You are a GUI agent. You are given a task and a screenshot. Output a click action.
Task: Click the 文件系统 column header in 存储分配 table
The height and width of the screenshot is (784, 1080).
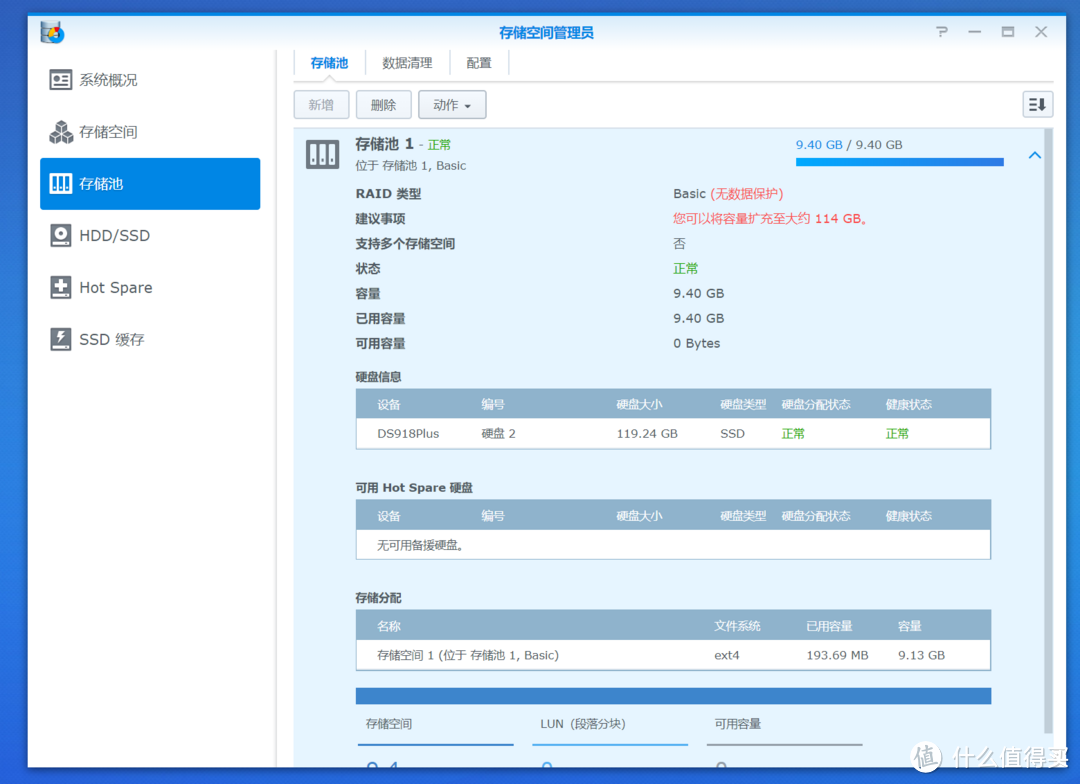pyautogui.click(x=737, y=626)
